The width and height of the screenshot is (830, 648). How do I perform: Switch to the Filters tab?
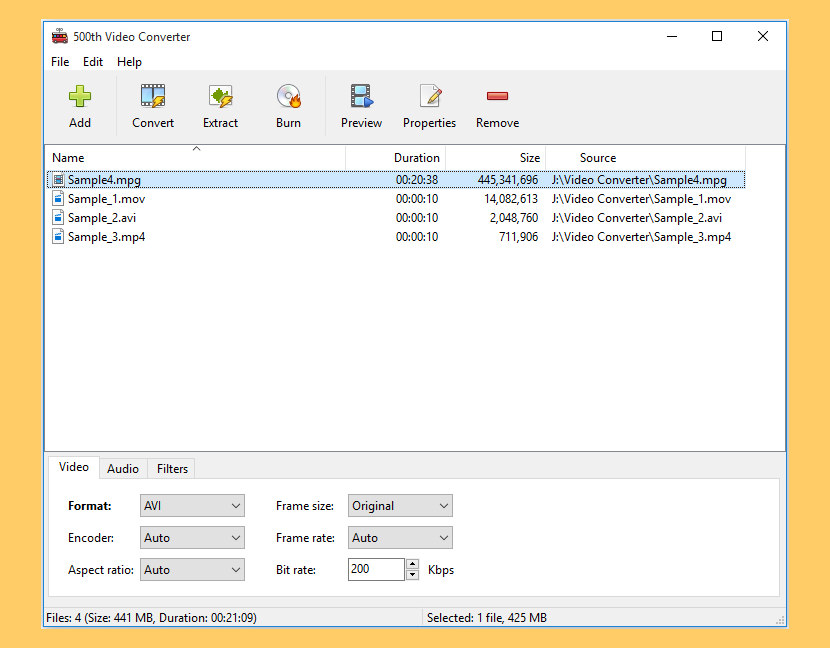tap(171, 468)
